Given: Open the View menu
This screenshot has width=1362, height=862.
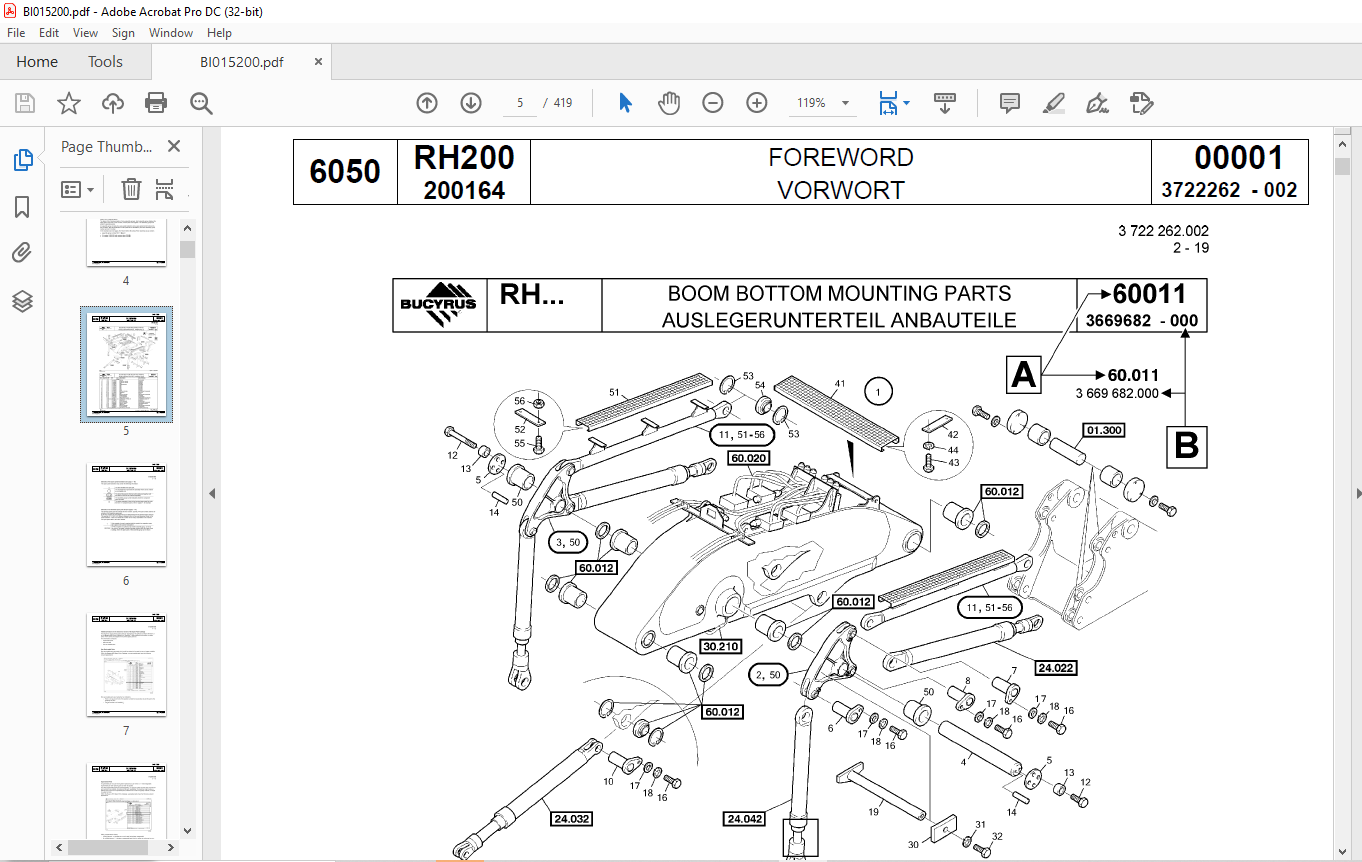Looking at the screenshot, I should point(85,33).
